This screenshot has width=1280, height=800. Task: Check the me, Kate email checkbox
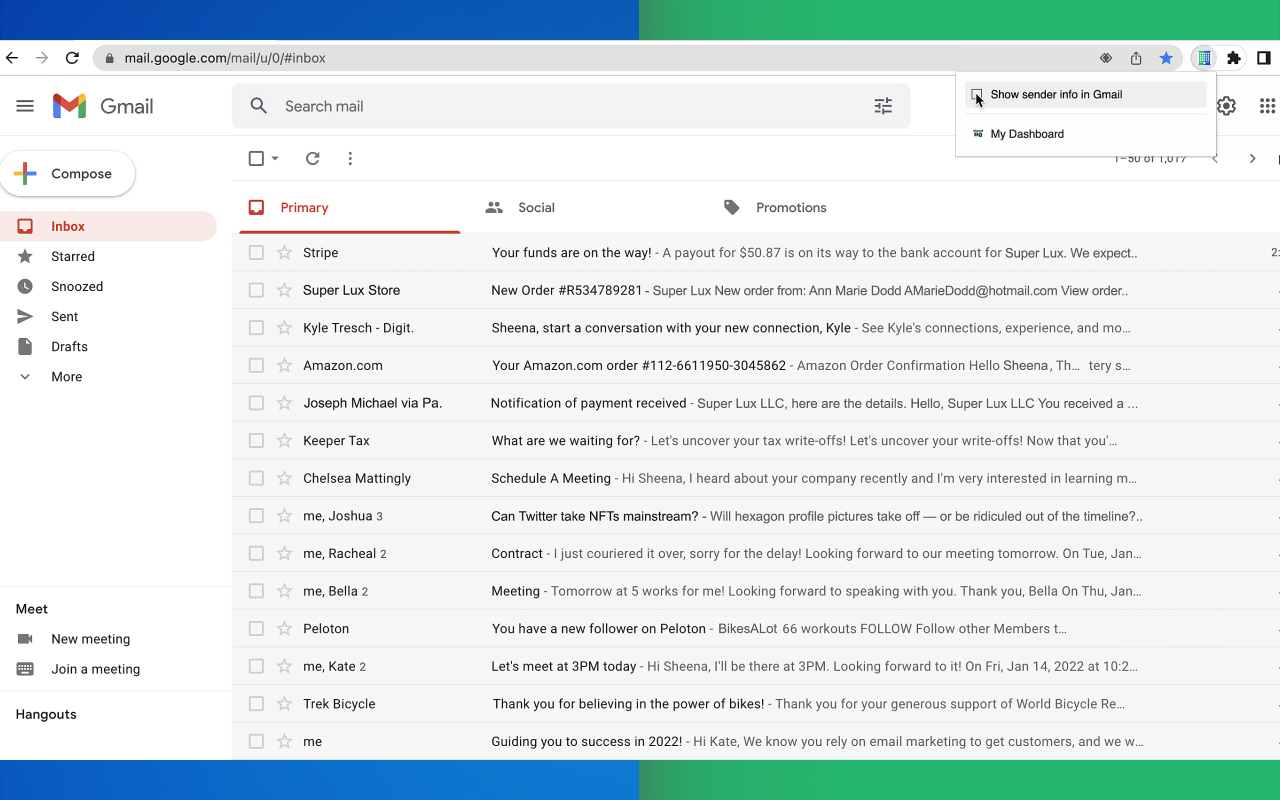(256, 667)
